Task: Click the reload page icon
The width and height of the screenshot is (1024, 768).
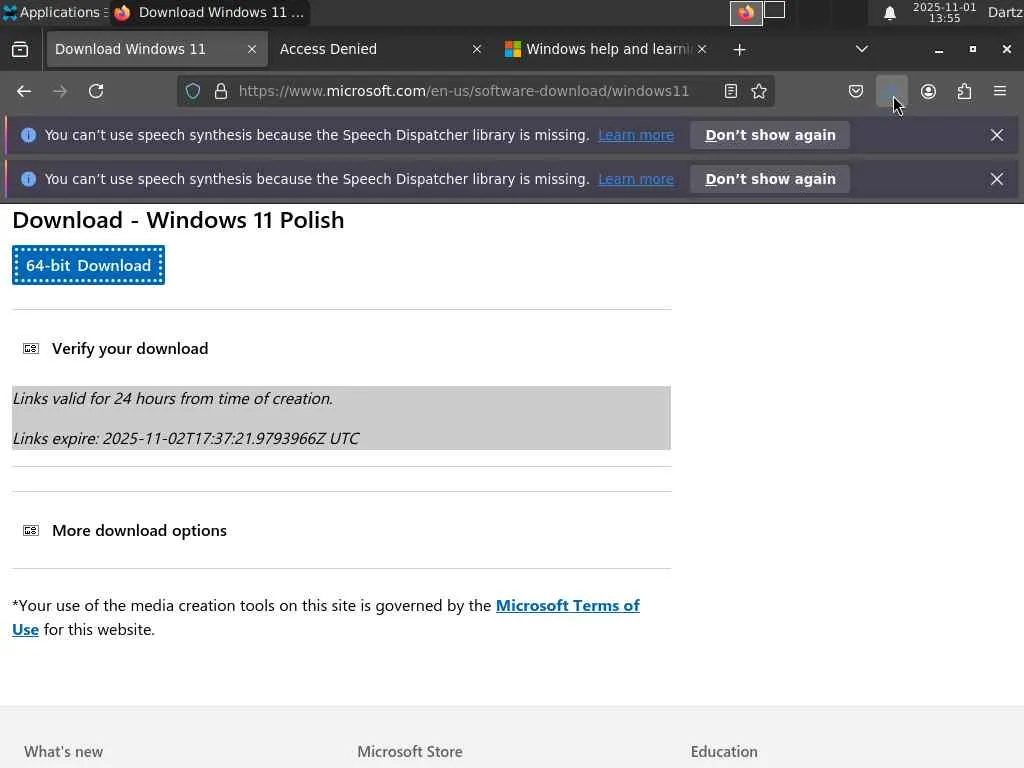Action: coord(96,91)
